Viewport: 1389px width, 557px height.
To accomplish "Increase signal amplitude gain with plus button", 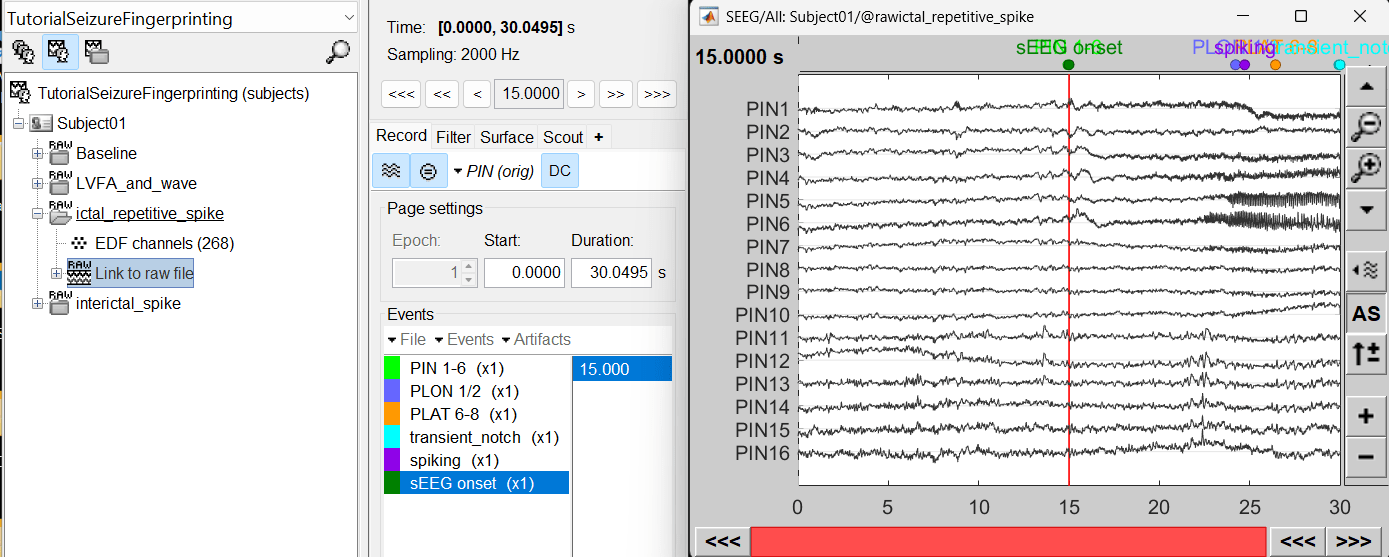I will (x=1365, y=415).
